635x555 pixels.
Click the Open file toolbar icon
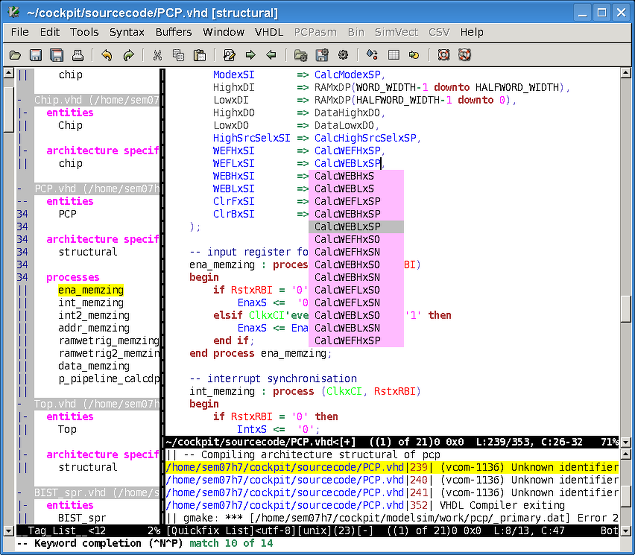point(15,55)
